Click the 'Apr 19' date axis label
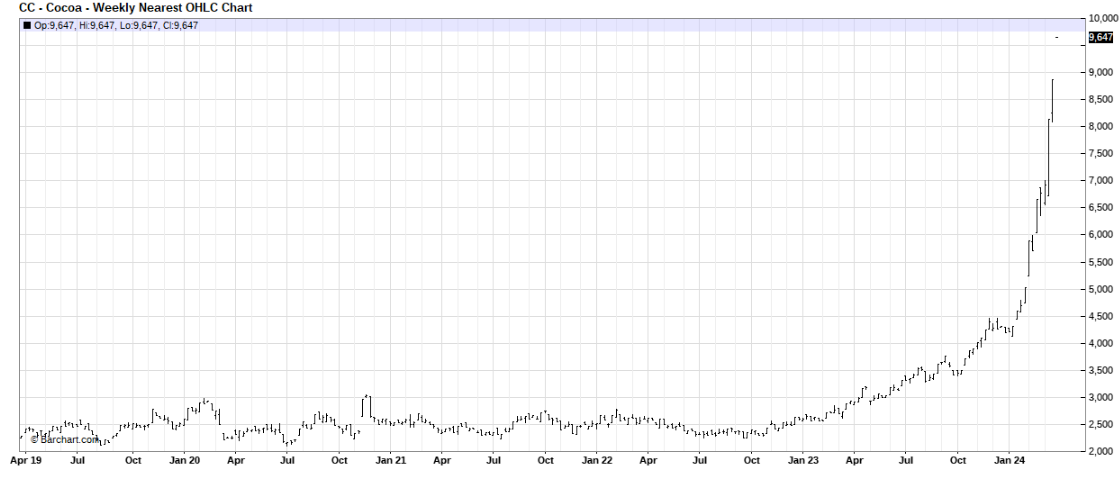 pos(24,463)
